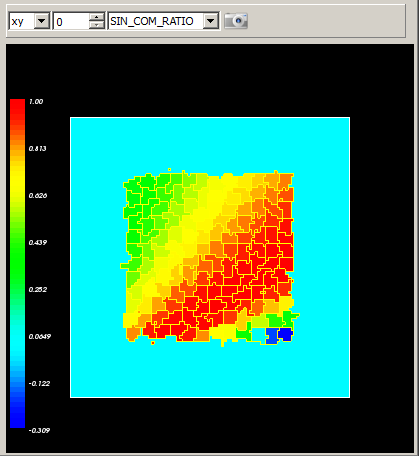
Task: Open the xy plane dropdown arrow
Action: (42, 21)
